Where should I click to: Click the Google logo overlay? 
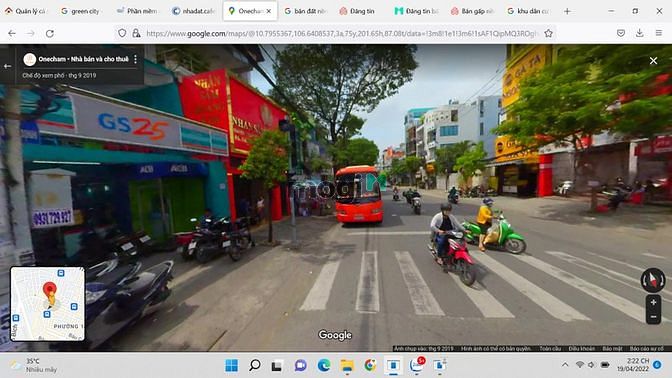pos(335,335)
